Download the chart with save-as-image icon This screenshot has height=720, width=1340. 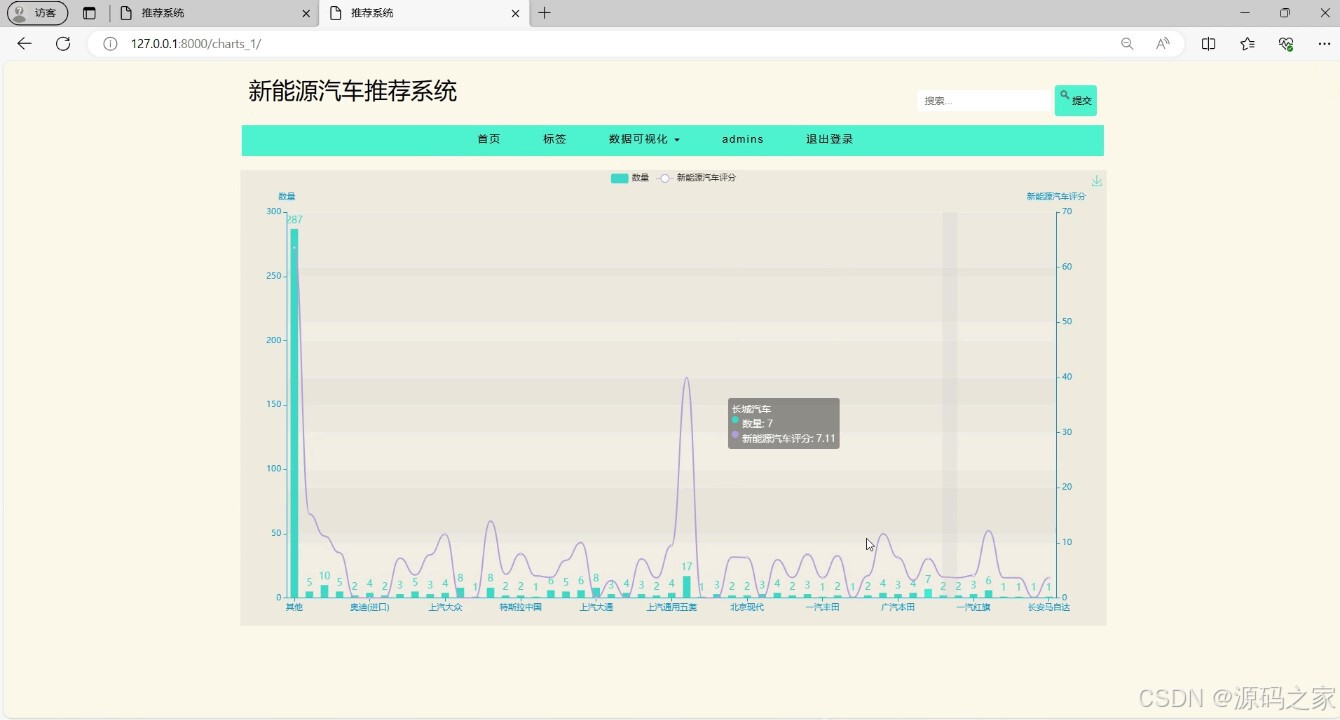[x=1097, y=181]
